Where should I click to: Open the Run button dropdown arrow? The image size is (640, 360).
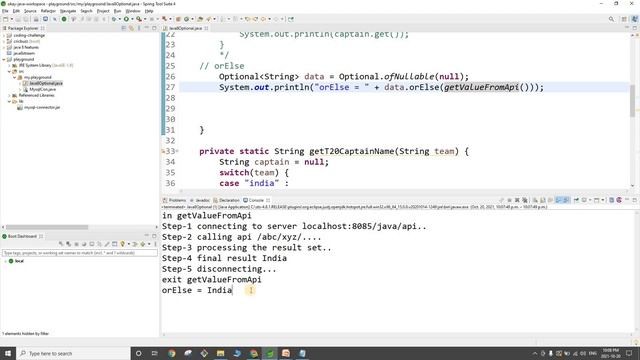[132, 19]
